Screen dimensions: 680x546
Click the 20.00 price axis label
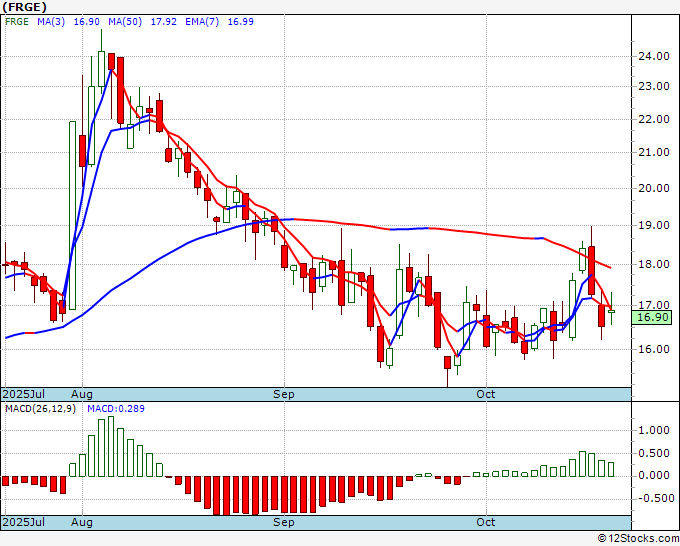(654, 188)
